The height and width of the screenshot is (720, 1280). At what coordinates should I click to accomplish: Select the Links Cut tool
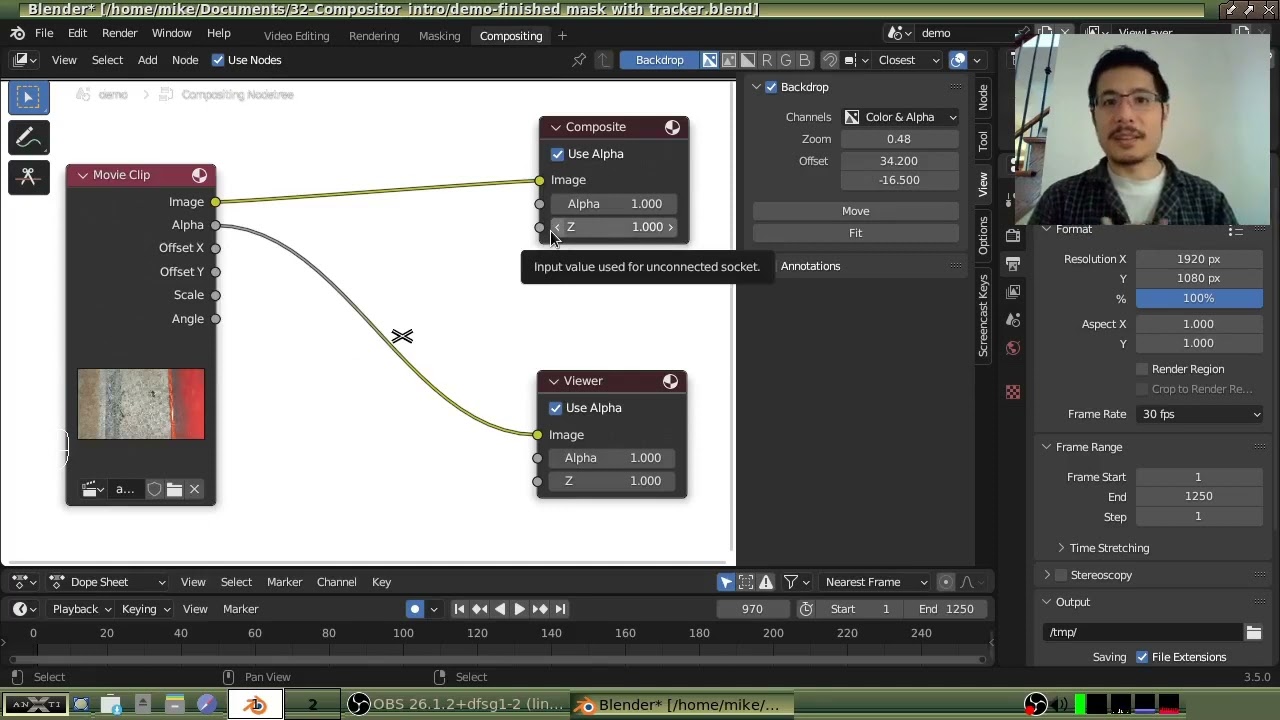[x=28, y=176]
